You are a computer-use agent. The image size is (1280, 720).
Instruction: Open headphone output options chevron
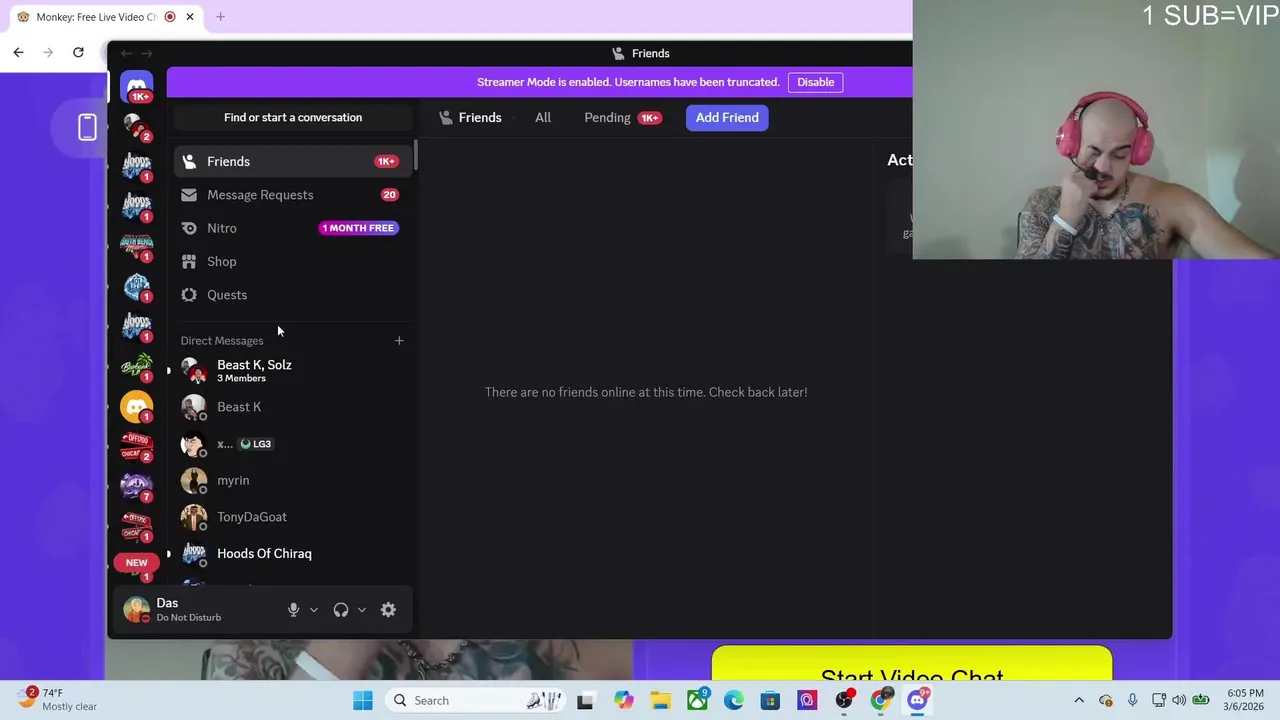pyautogui.click(x=361, y=610)
